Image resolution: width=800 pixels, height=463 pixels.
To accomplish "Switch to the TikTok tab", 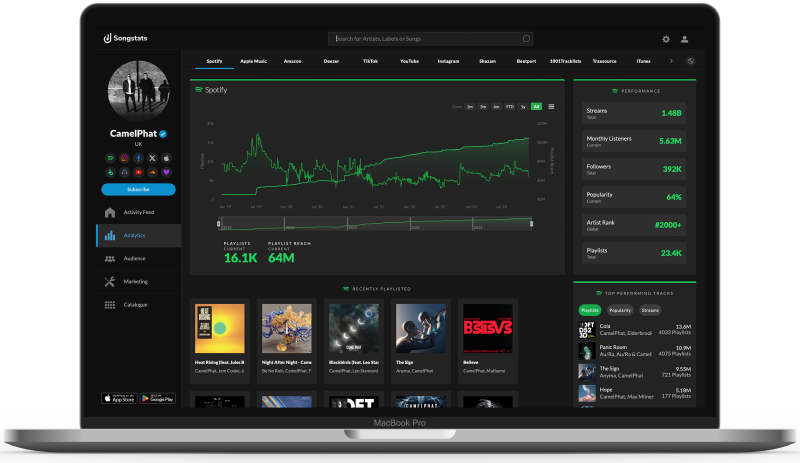I will point(370,61).
